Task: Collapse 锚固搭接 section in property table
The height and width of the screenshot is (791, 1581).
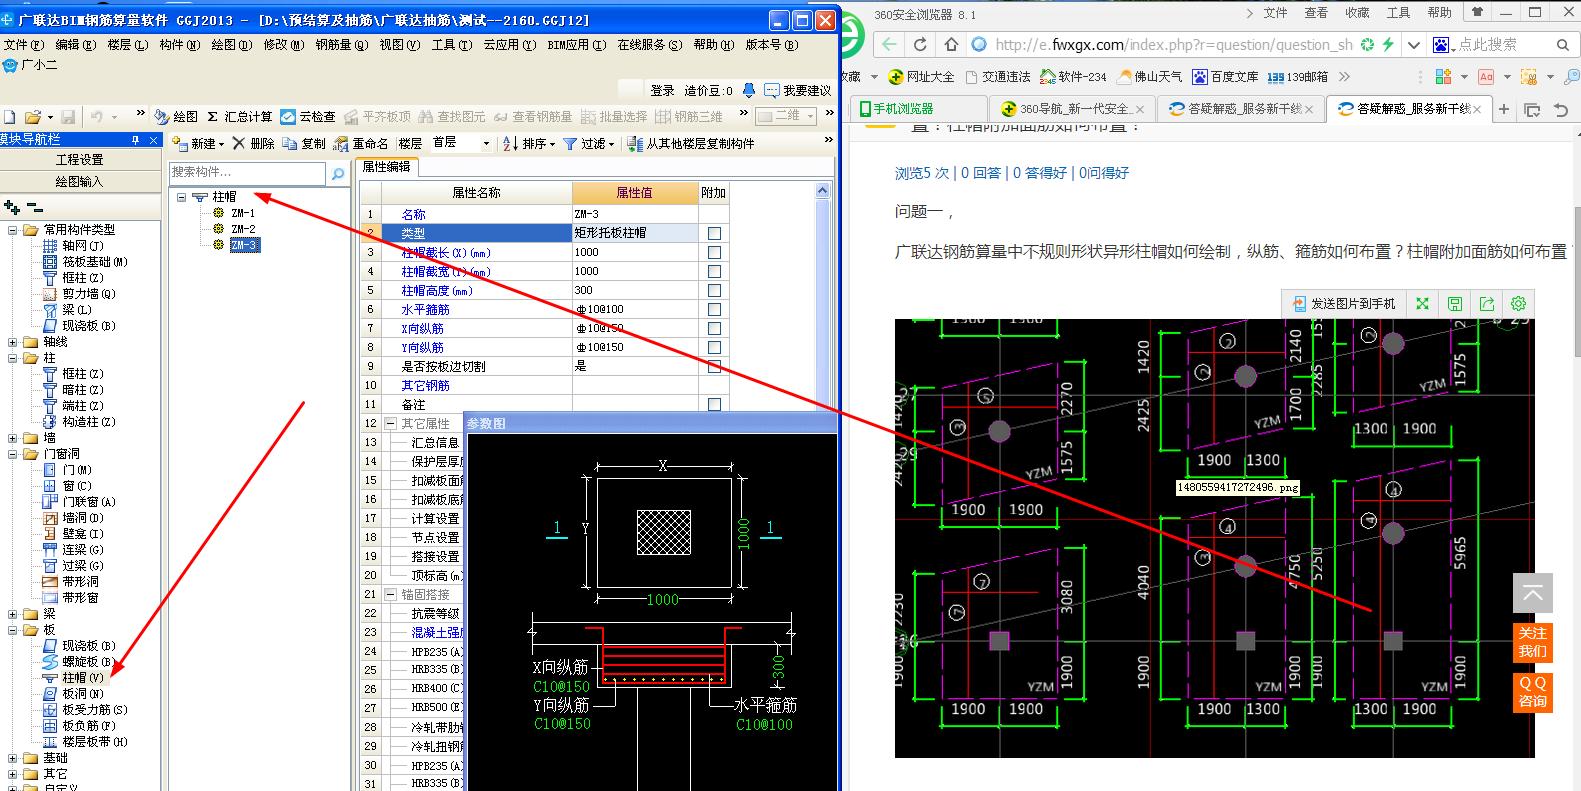Action: coord(391,594)
